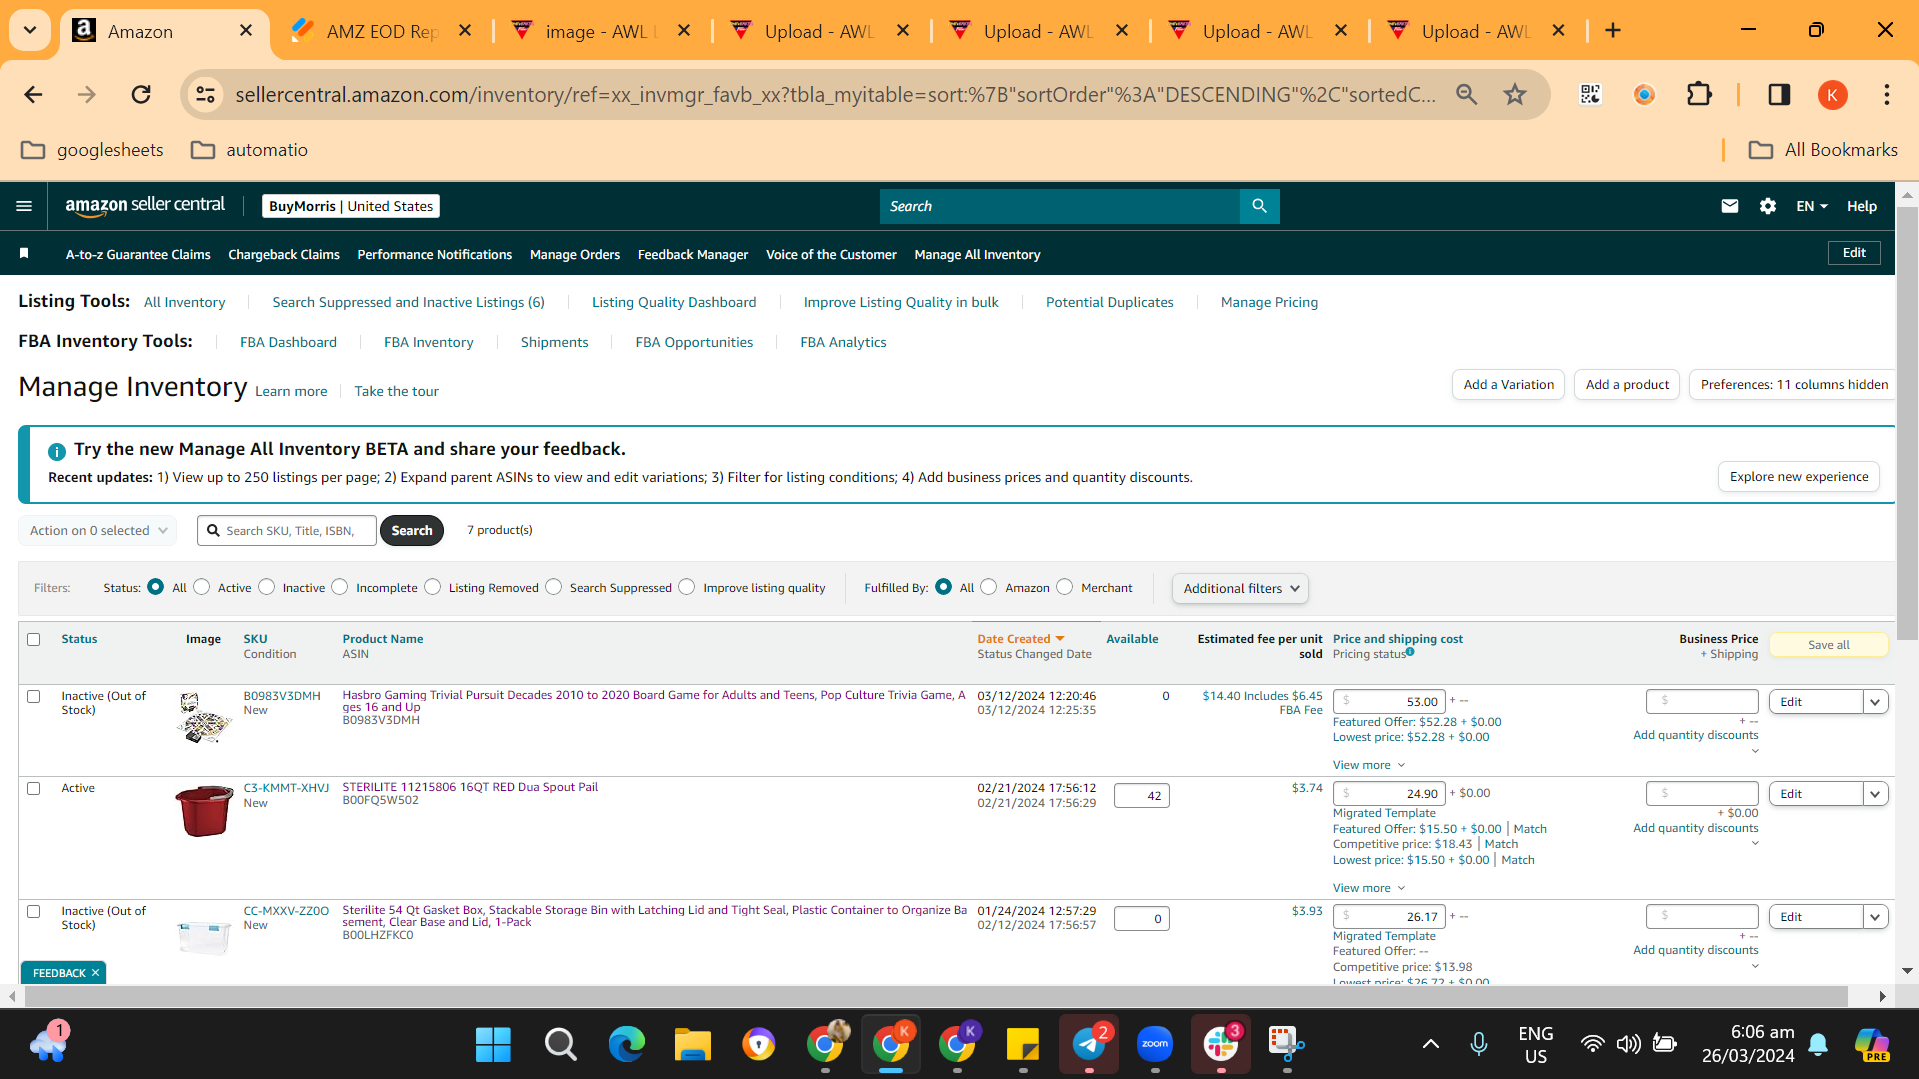Check the STERILITE Red Pail row checkbox

point(34,789)
